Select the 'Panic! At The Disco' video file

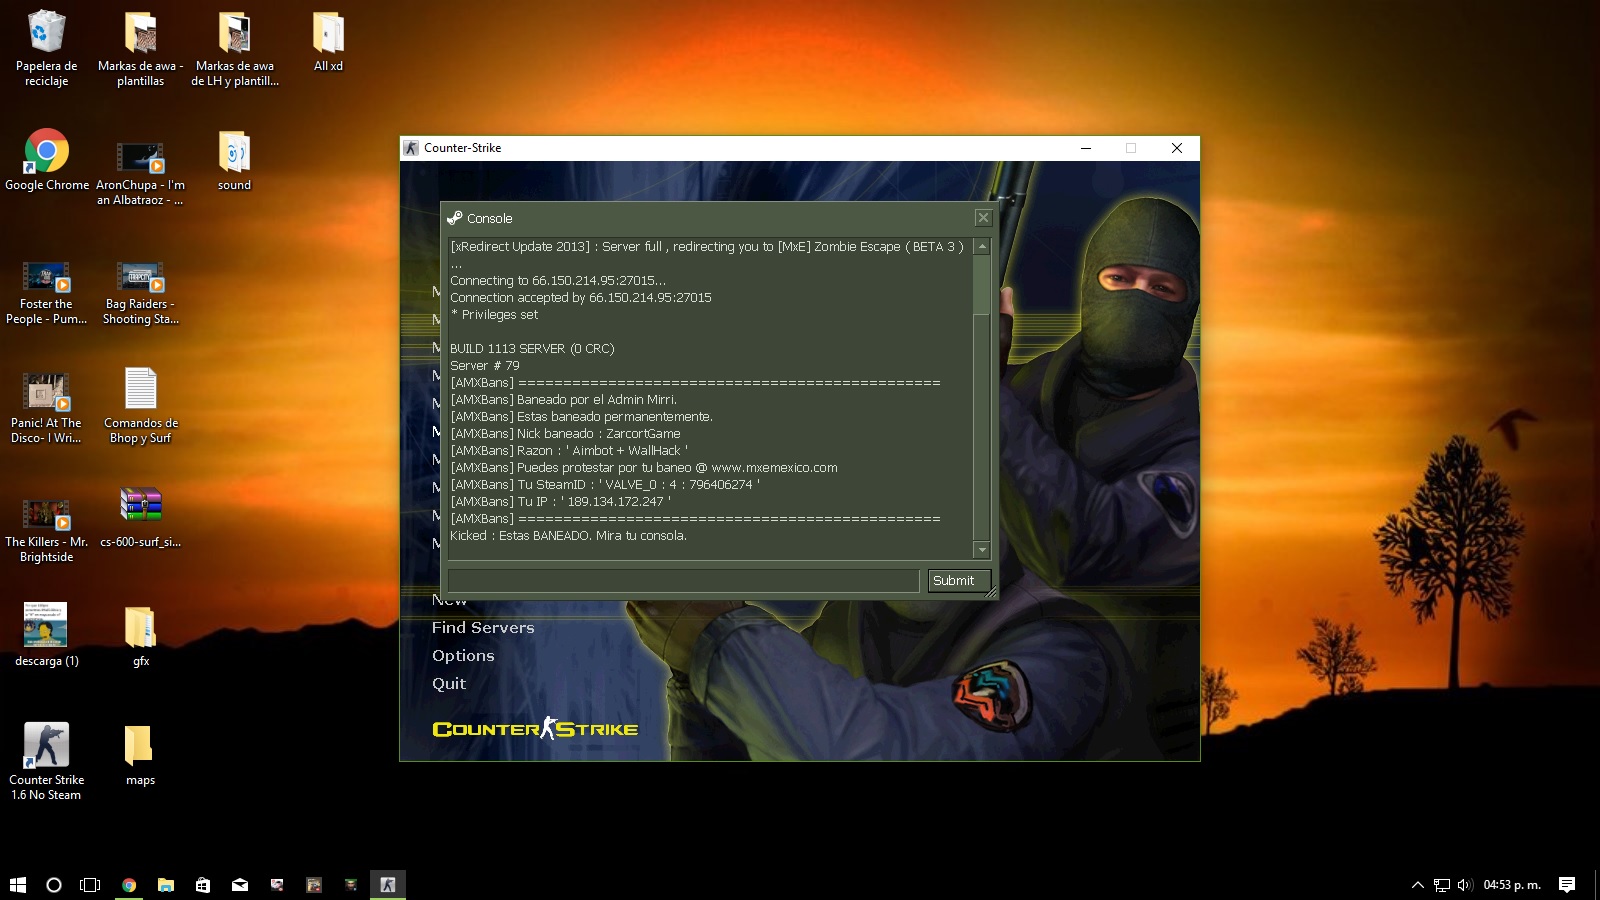(x=46, y=408)
